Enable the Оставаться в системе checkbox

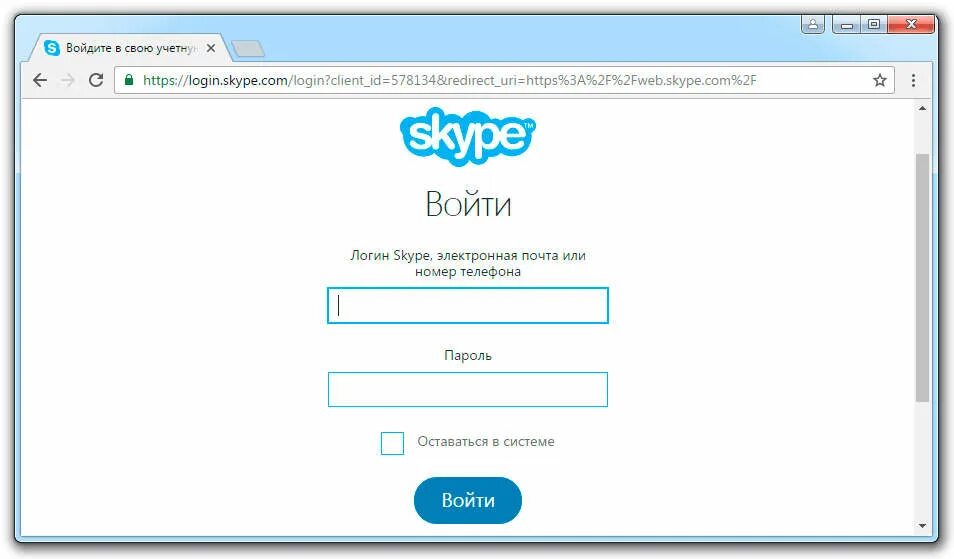(392, 443)
